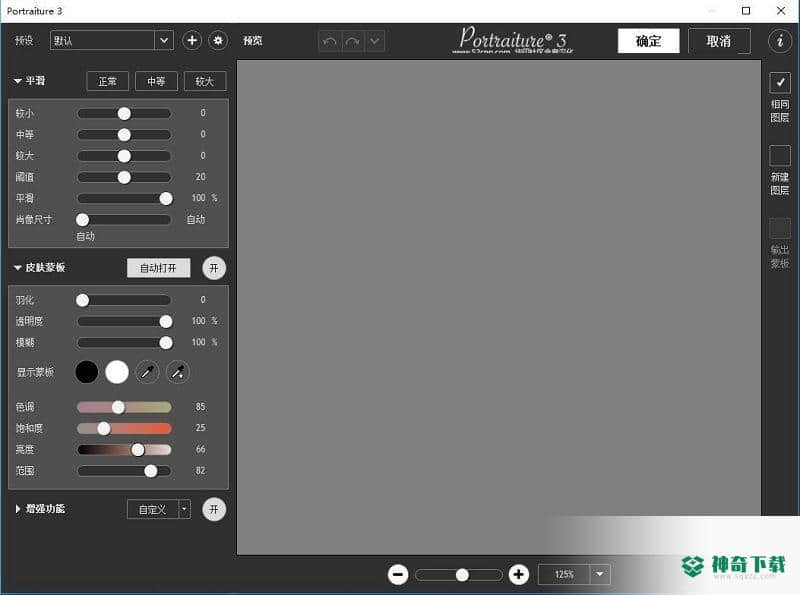Click the 取消 button
This screenshot has width=800, height=595.
point(719,41)
